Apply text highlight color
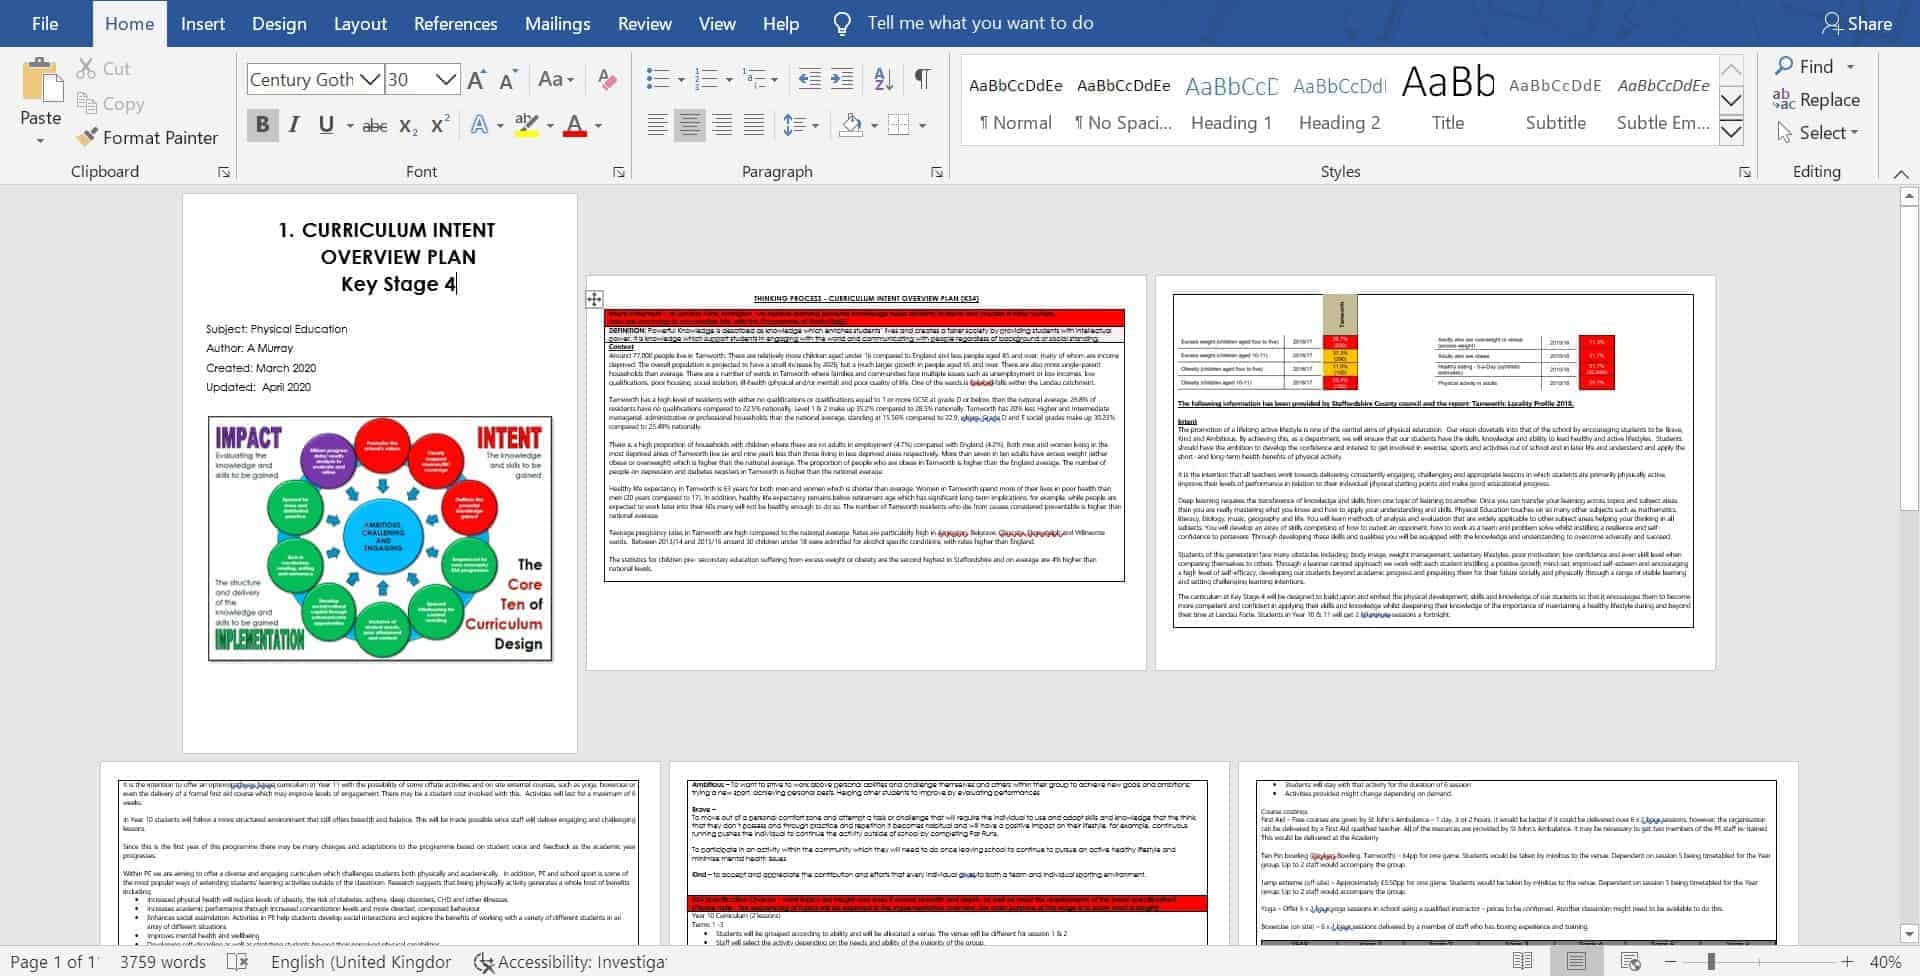 click(527, 124)
